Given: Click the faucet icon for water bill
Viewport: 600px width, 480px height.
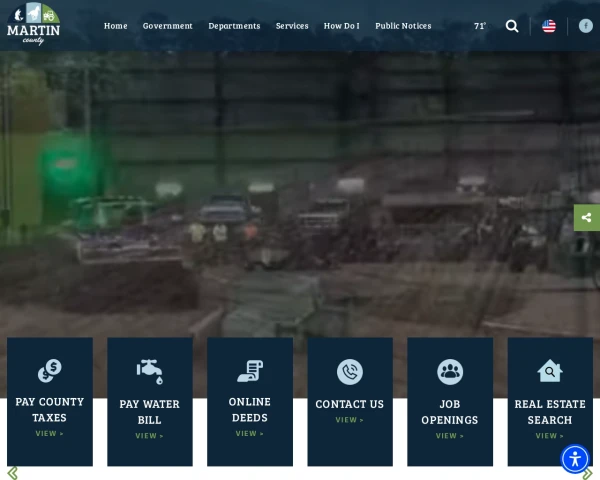Looking at the screenshot, I should 150,372.
